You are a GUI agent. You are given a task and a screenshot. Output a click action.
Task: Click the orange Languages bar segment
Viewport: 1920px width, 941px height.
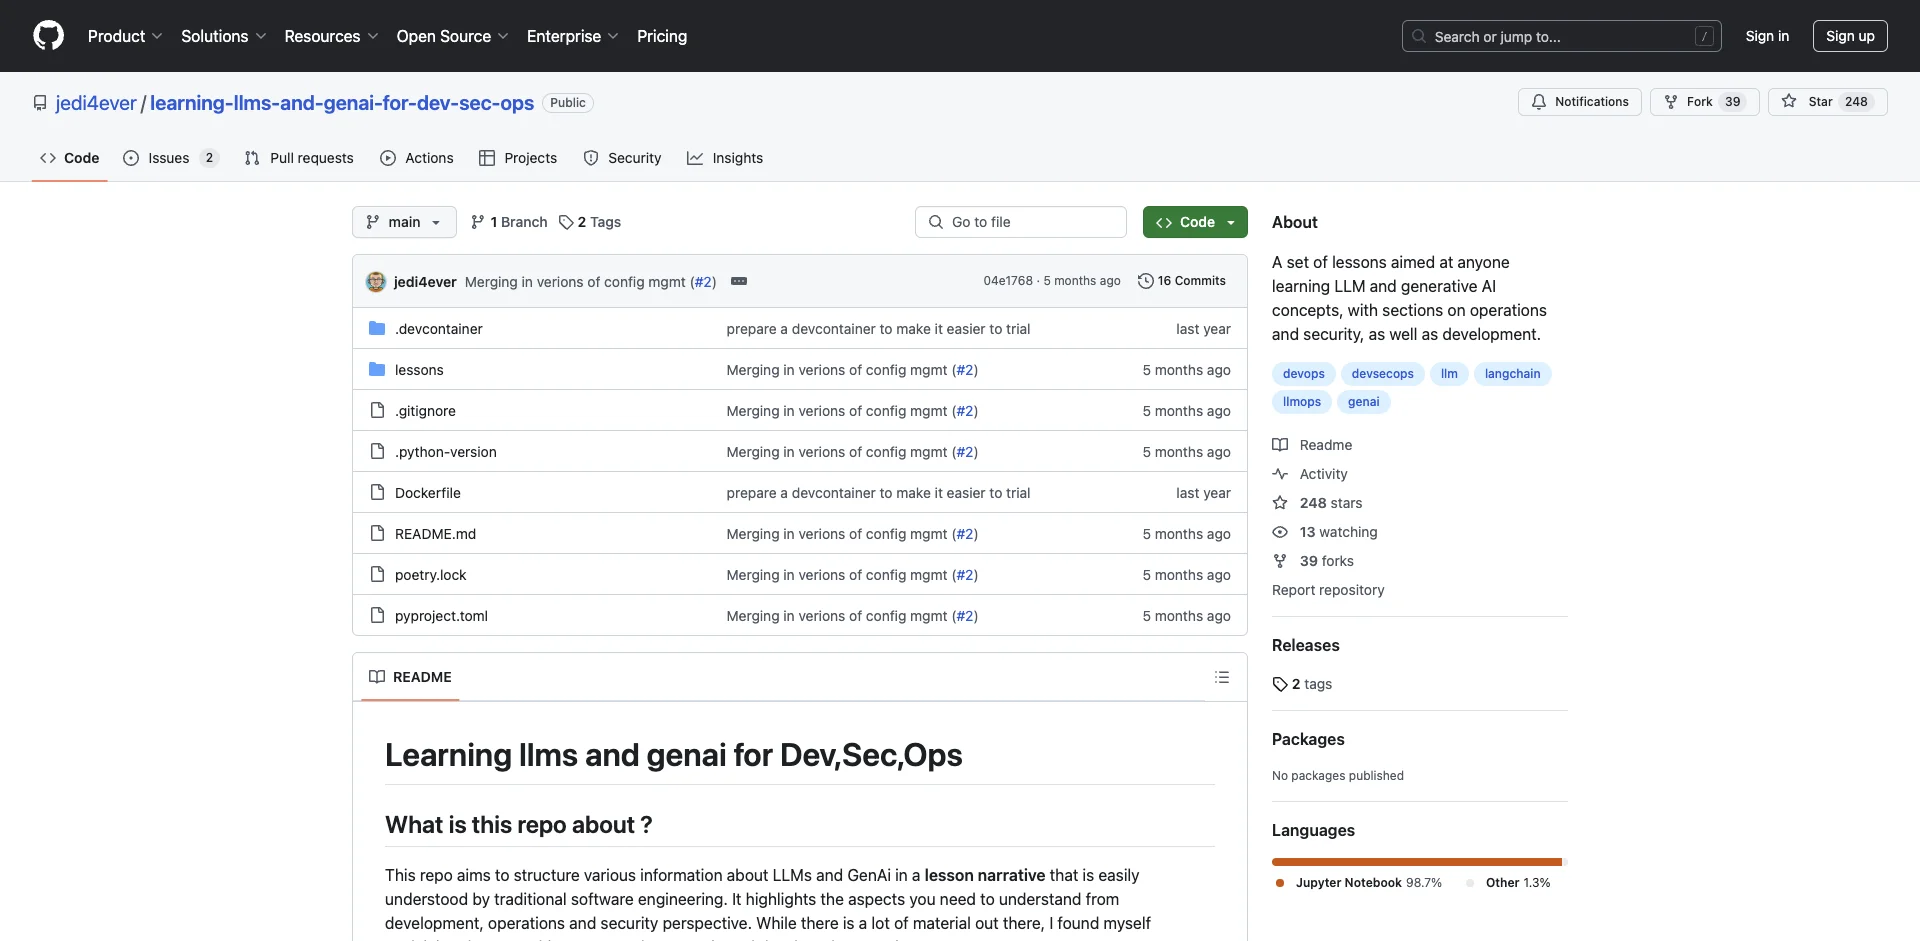coord(1416,862)
